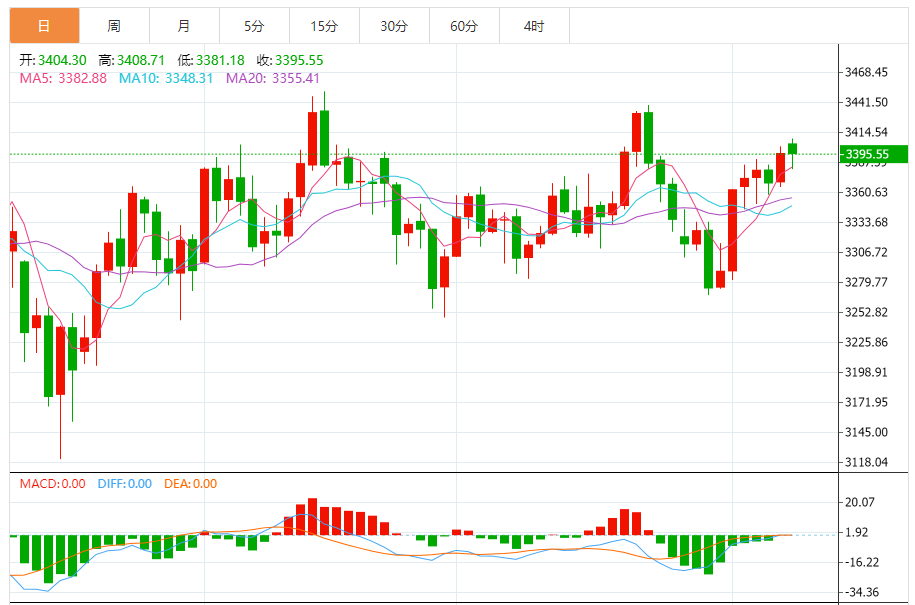Click the 3360.63 price axis label

[x=867, y=192]
